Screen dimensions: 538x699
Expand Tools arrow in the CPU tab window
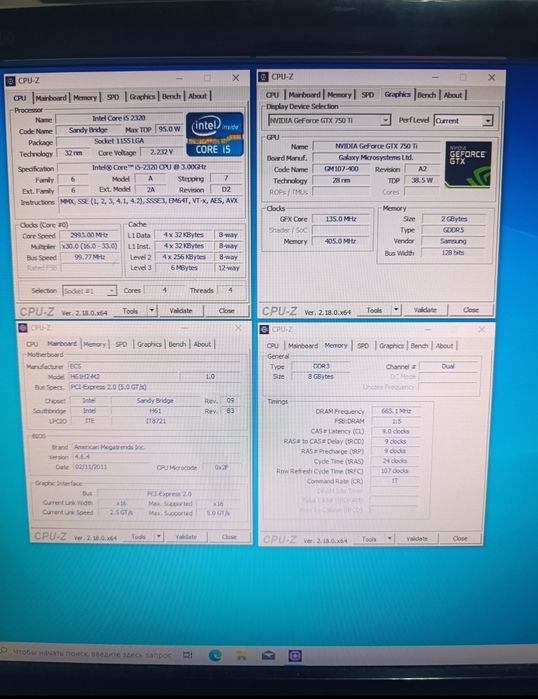[152, 310]
